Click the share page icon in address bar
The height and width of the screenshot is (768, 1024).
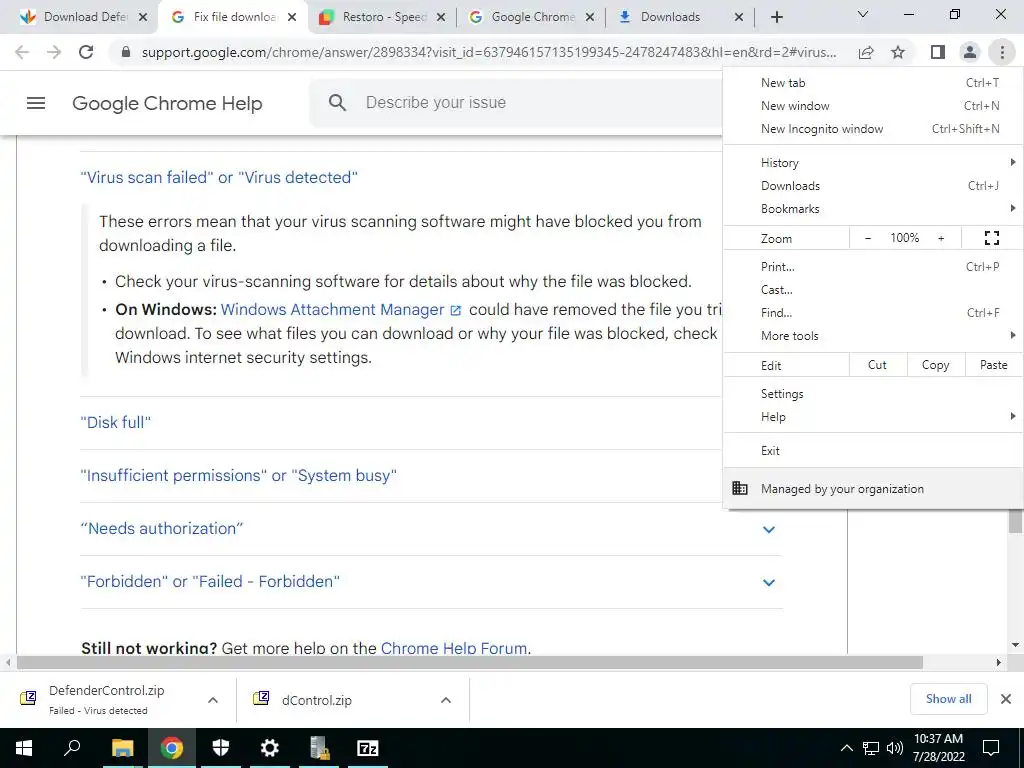click(x=866, y=52)
